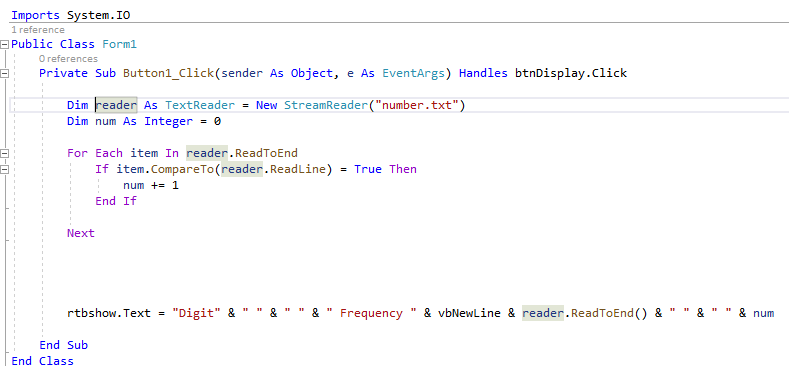789x366 pixels.
Task: Click "System.IO" in the Imports line
Action: coord(99,16)
